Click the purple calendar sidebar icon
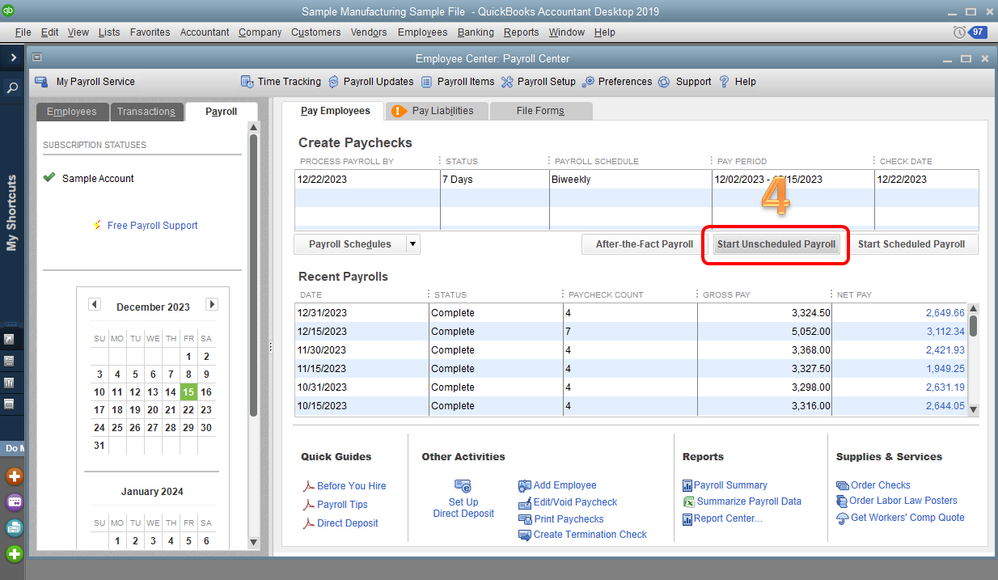The width and height of the screenshot is (998, 580). (x=14, y=502)
